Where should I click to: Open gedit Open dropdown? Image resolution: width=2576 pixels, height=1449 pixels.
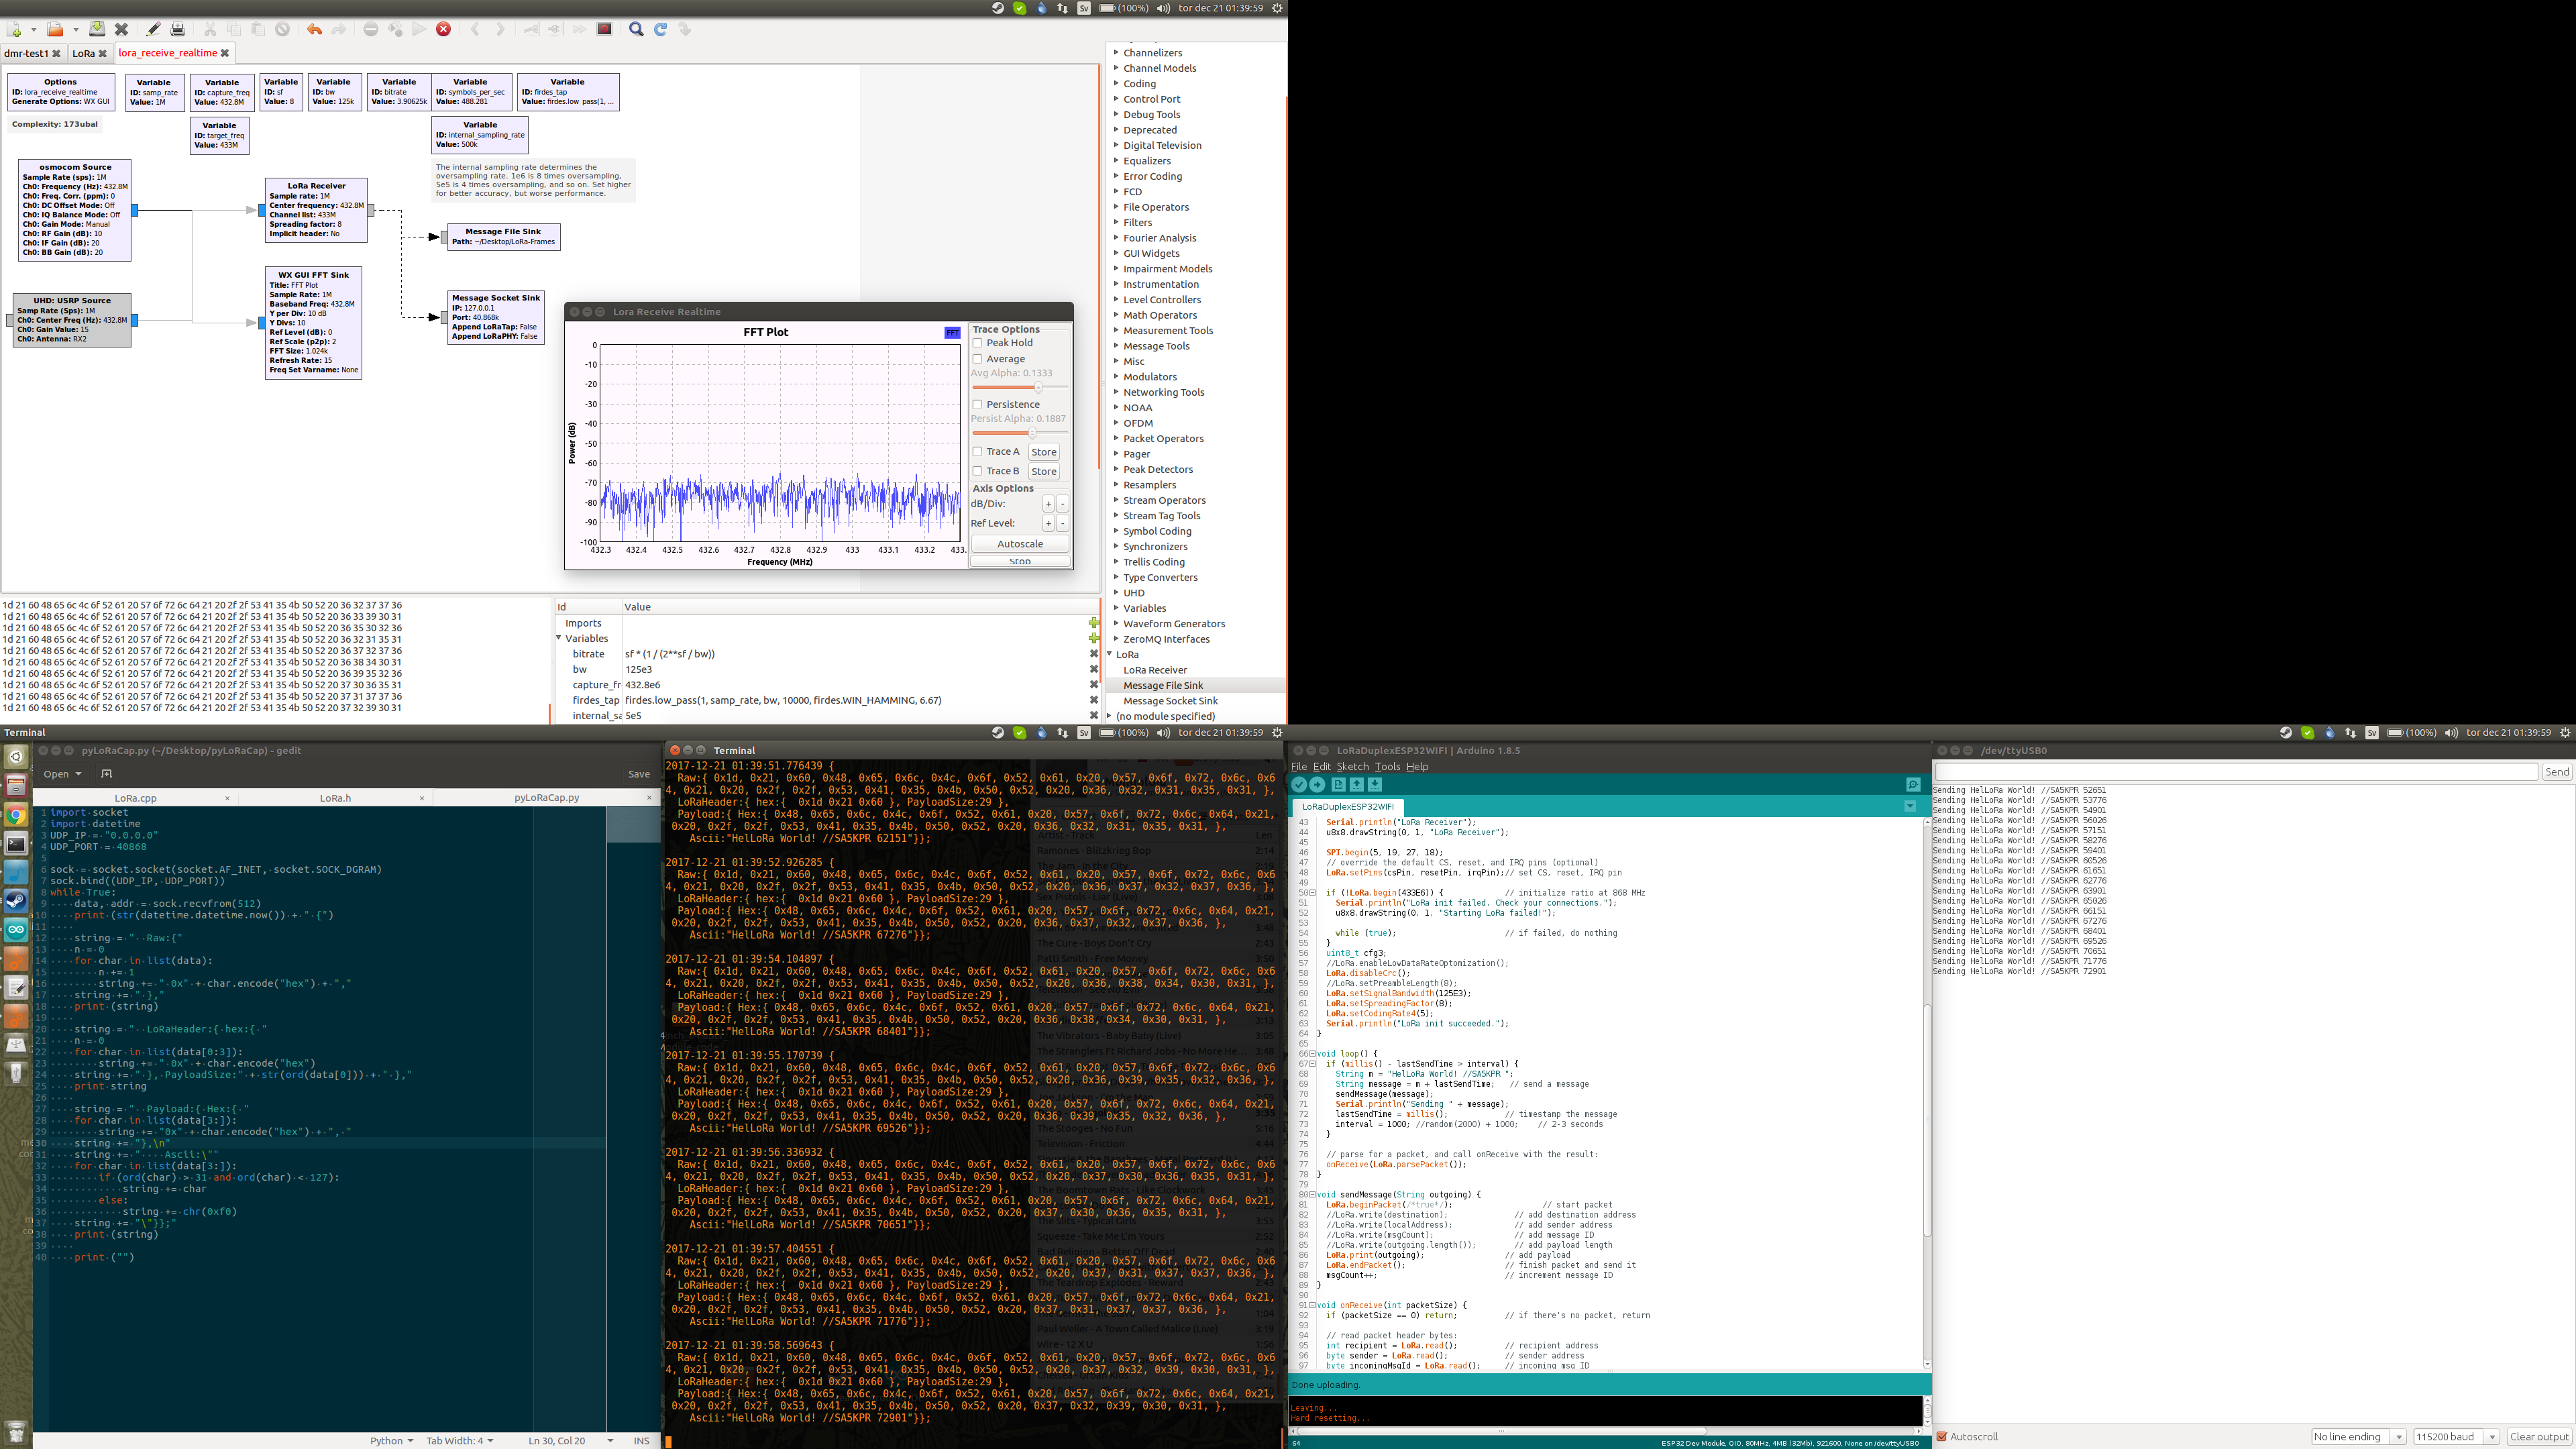pyautogui.click(x=63, y=774)
